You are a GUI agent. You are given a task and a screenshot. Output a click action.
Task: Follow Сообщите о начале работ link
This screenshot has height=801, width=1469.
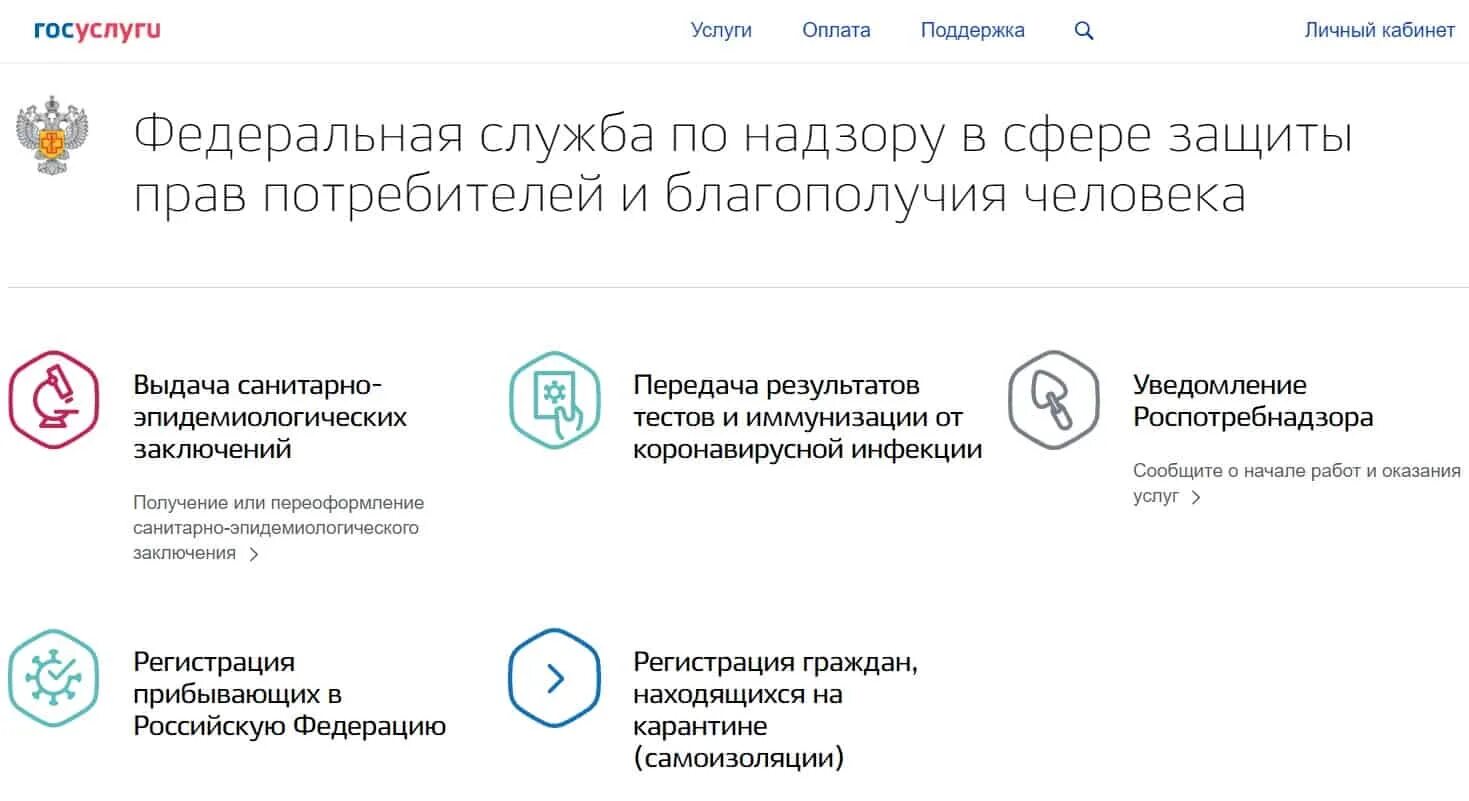tap(1297, 483)
